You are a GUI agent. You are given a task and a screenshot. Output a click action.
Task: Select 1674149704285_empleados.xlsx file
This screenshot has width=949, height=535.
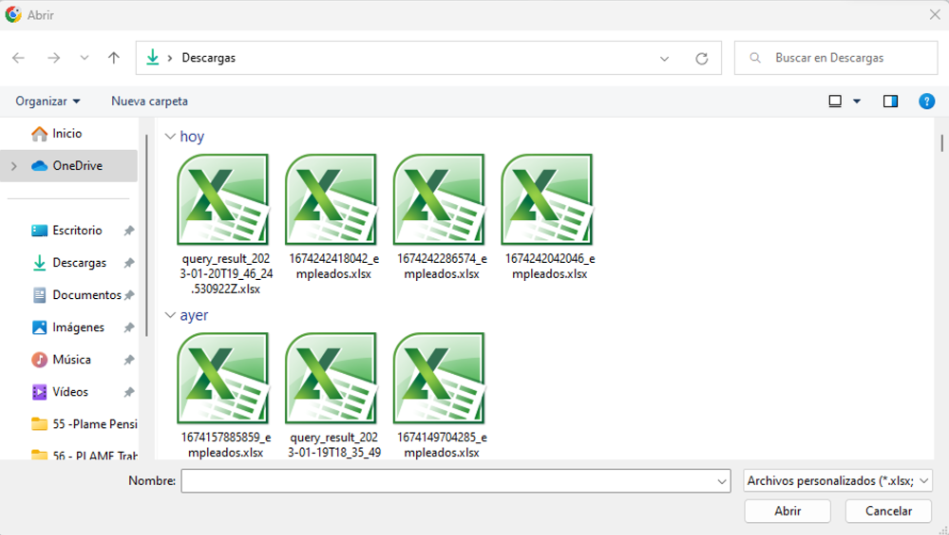[441, 395]
